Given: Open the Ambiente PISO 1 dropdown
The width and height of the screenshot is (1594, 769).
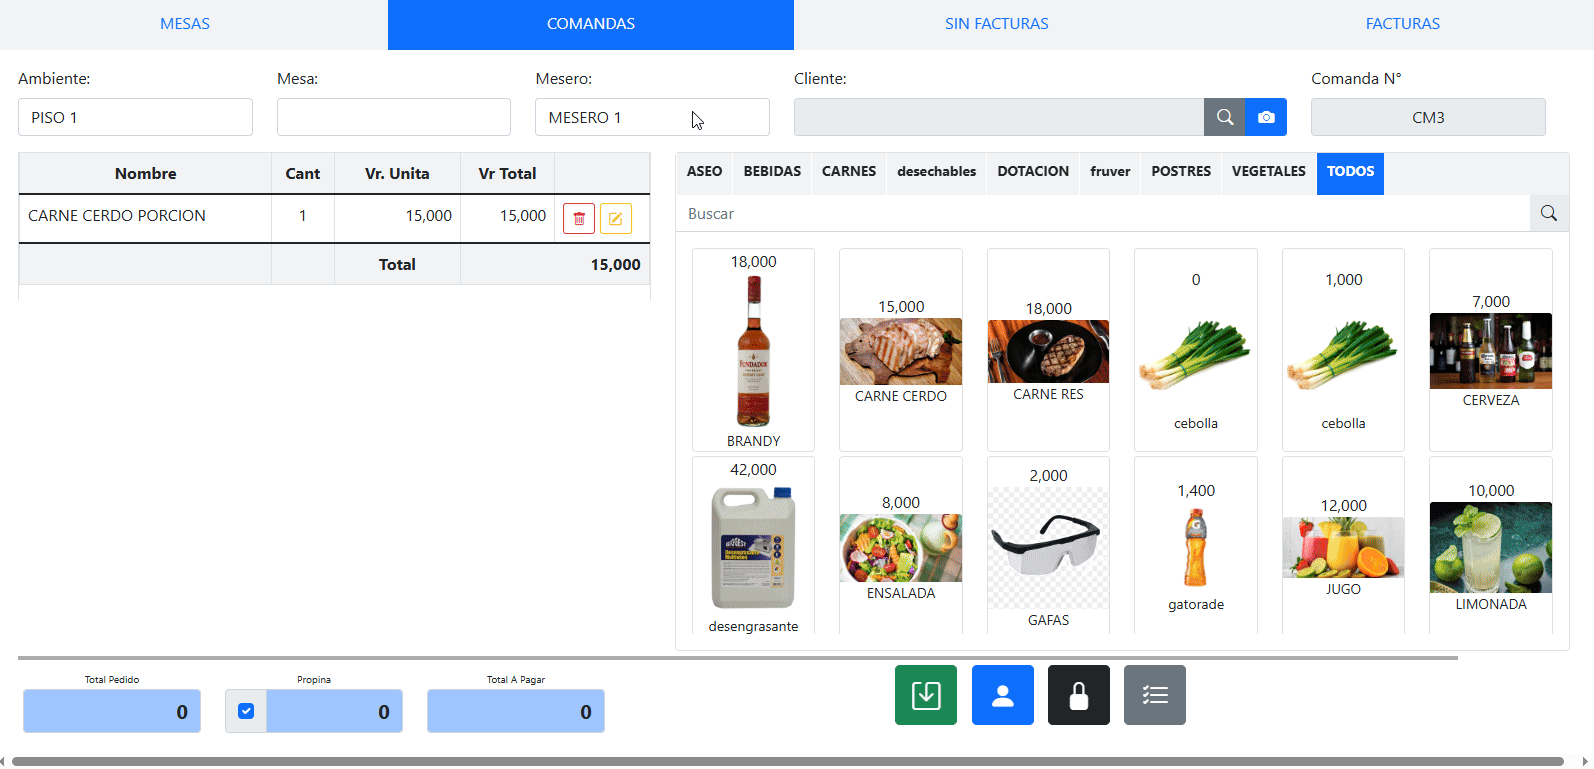Looking at the screenshot, I should (x=135, y=117).
